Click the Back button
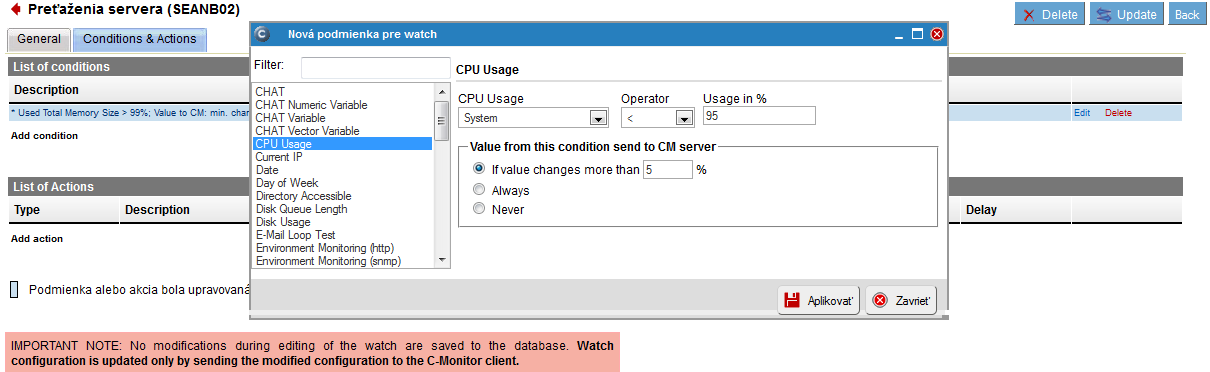 [x=1186, y=15]
